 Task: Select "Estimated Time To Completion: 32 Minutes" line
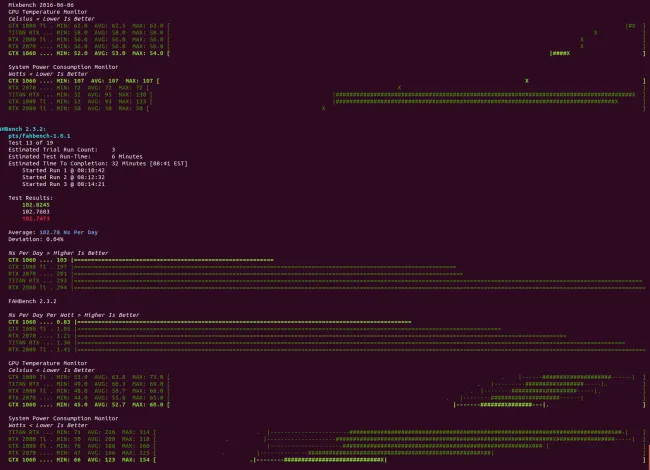pos(98,163)
